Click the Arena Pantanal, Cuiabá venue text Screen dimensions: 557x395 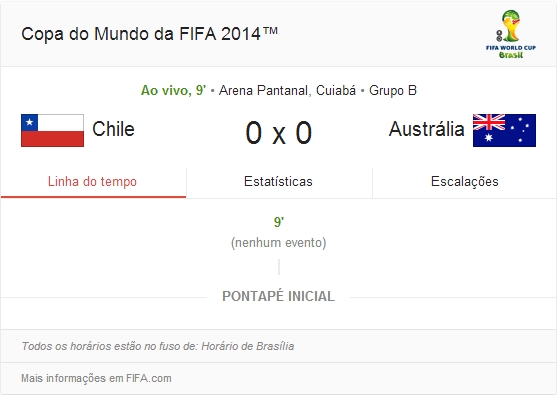point(287,90)
